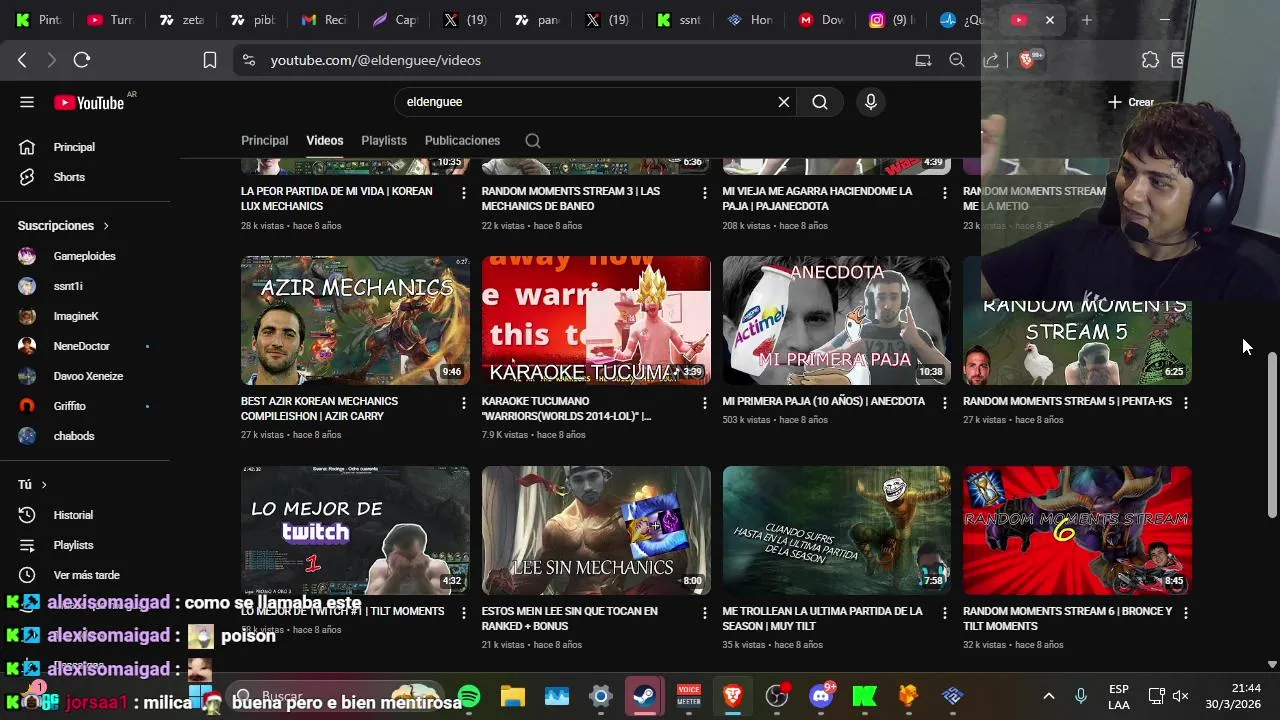Open Spotify from the taskbar
The height and width of the screenshot is (720, 1280).
point(469,696)
